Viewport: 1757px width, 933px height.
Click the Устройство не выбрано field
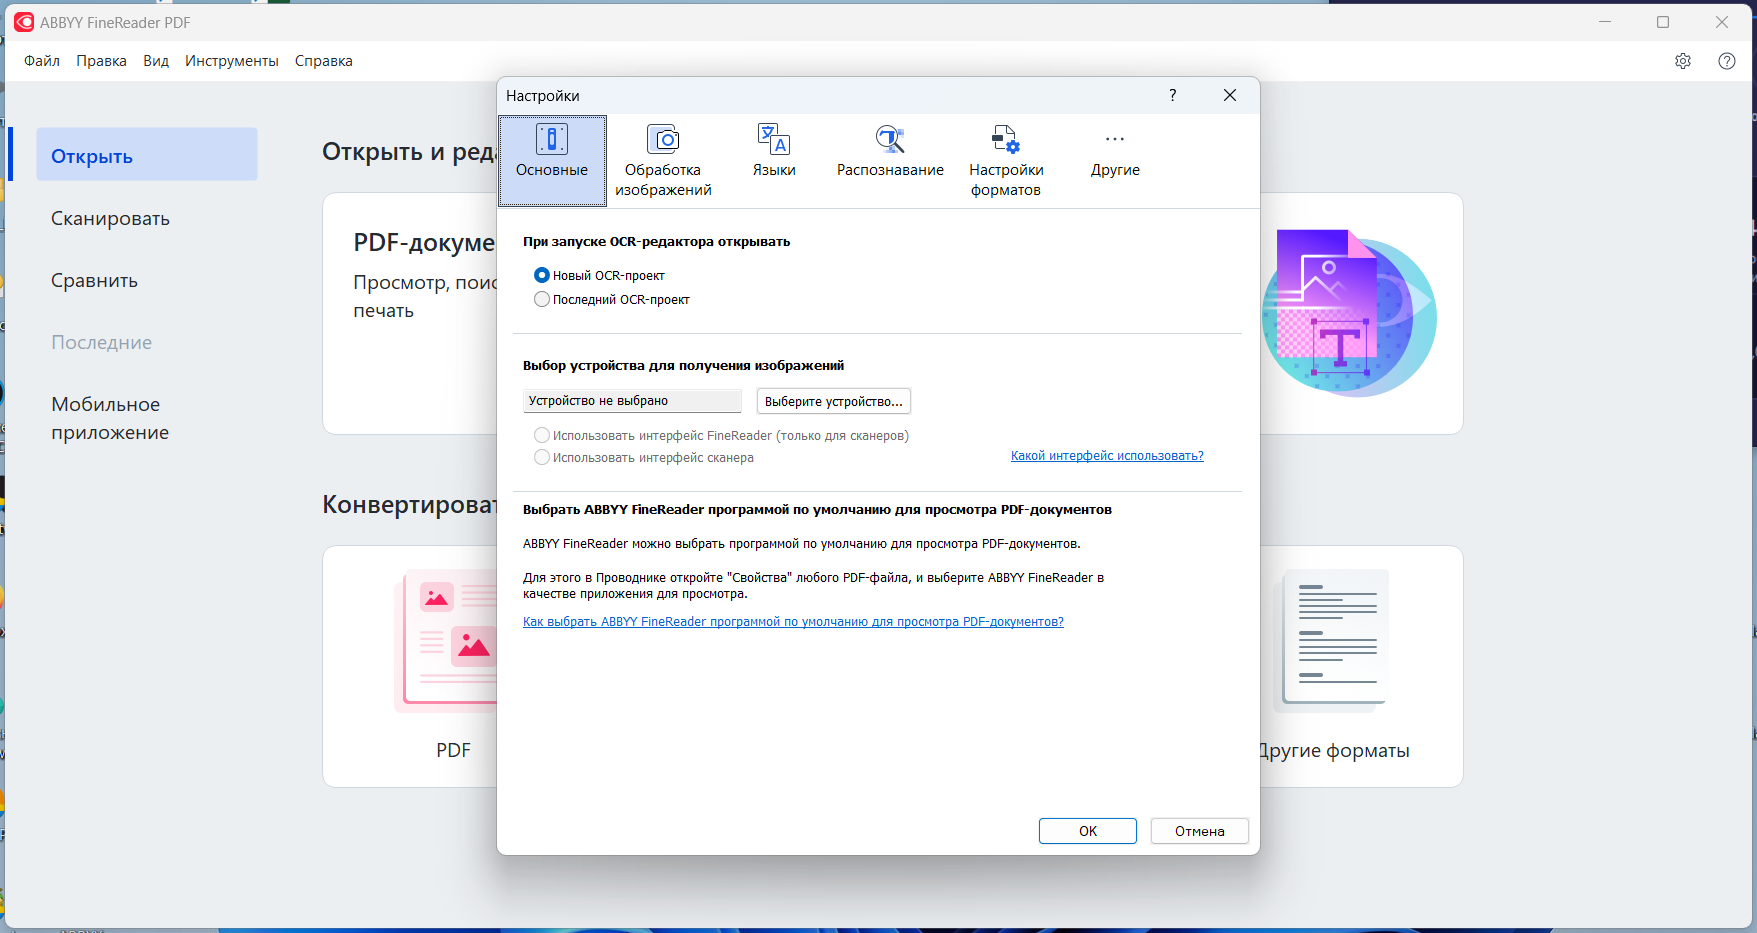pyautogui.click(x=632, y=401)
